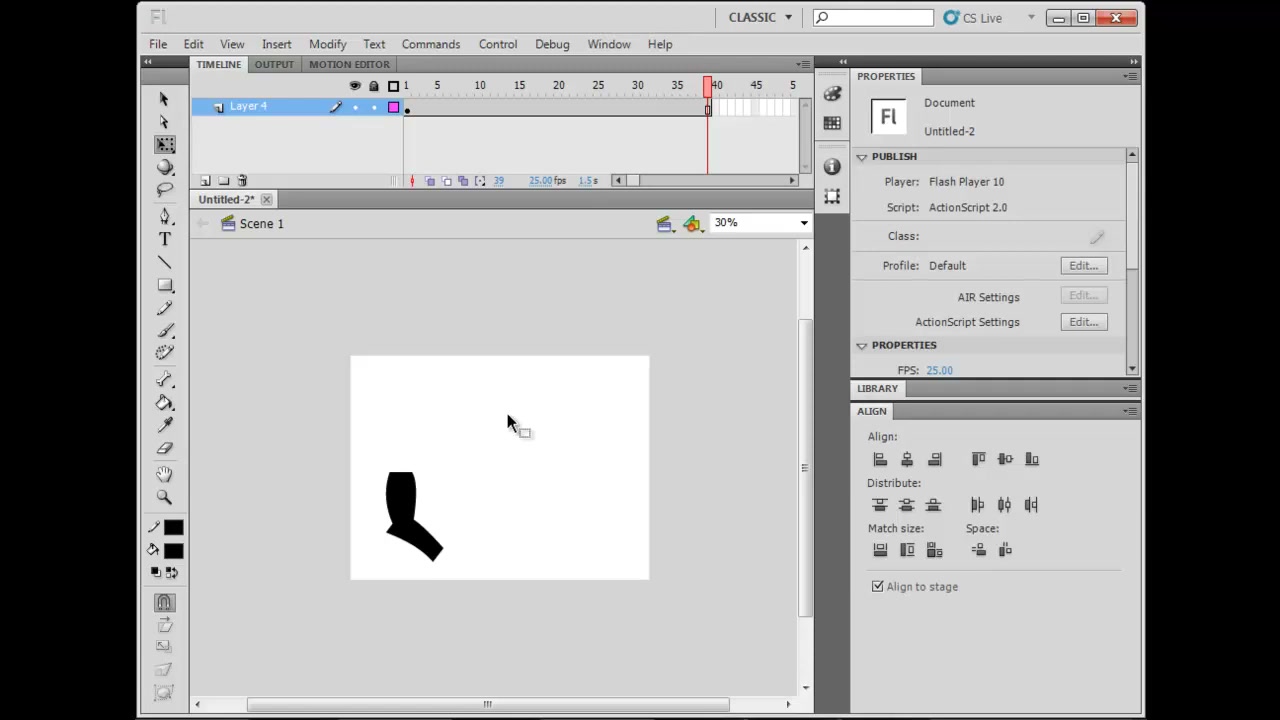Viewport: 1280px width, 720px height.
Task: Select the Text tool in toolbar
Action: (165, 239)
